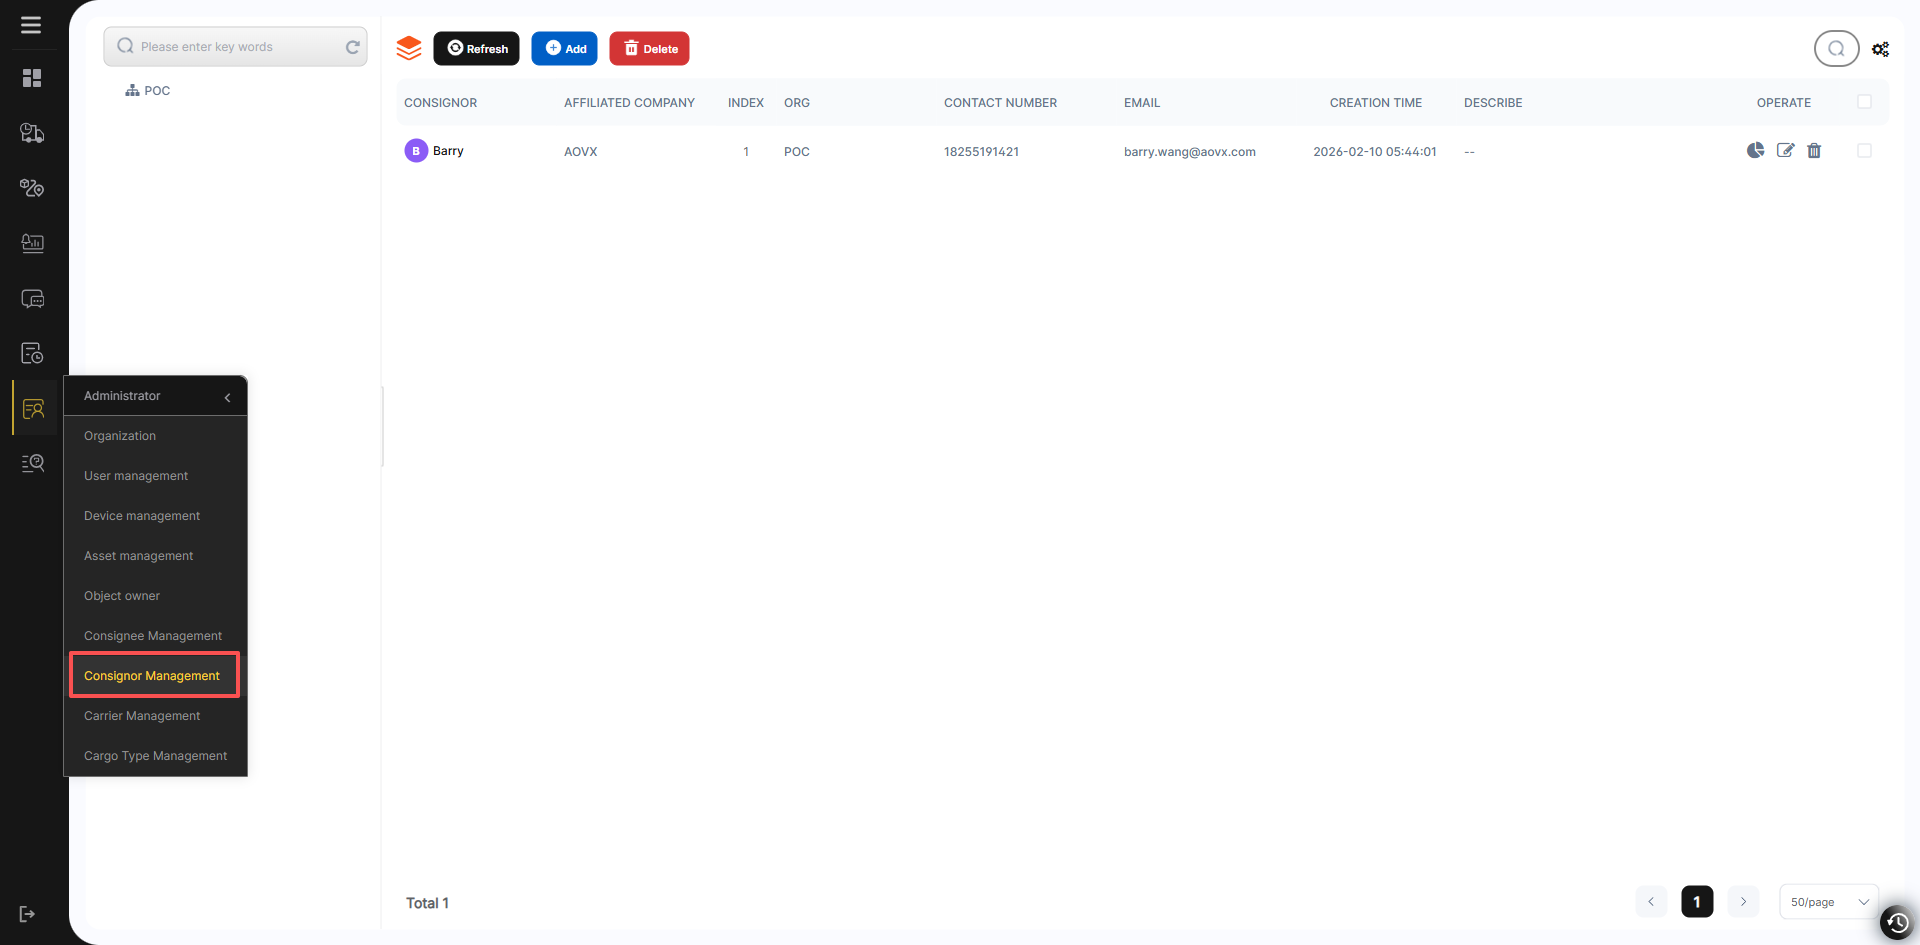Click the POC org cell in Barry row

pos(797,152)
